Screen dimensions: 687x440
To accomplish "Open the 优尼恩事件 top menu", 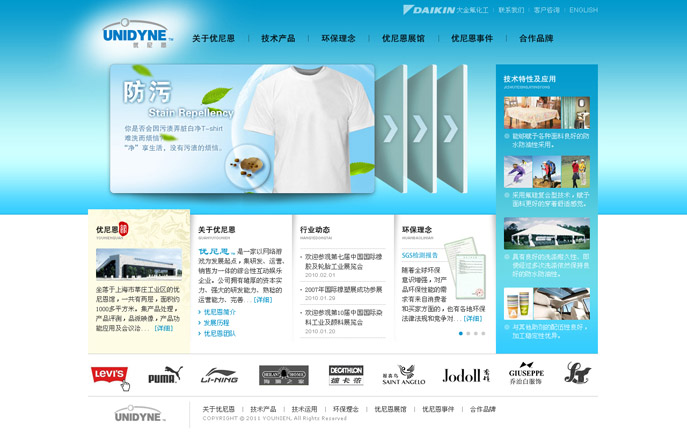I will 472,39.
